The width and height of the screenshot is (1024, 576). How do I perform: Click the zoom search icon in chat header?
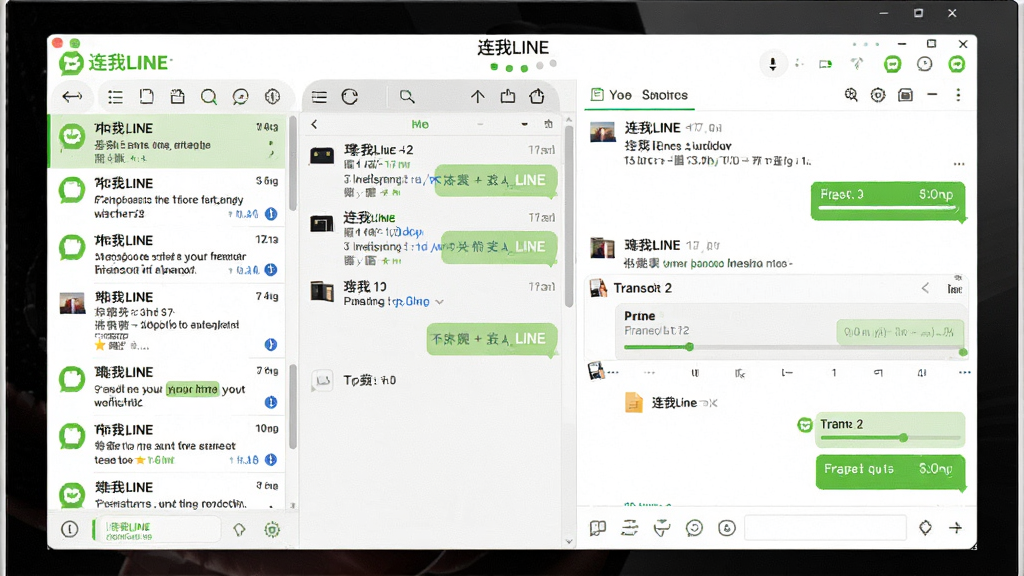(851, 95)
